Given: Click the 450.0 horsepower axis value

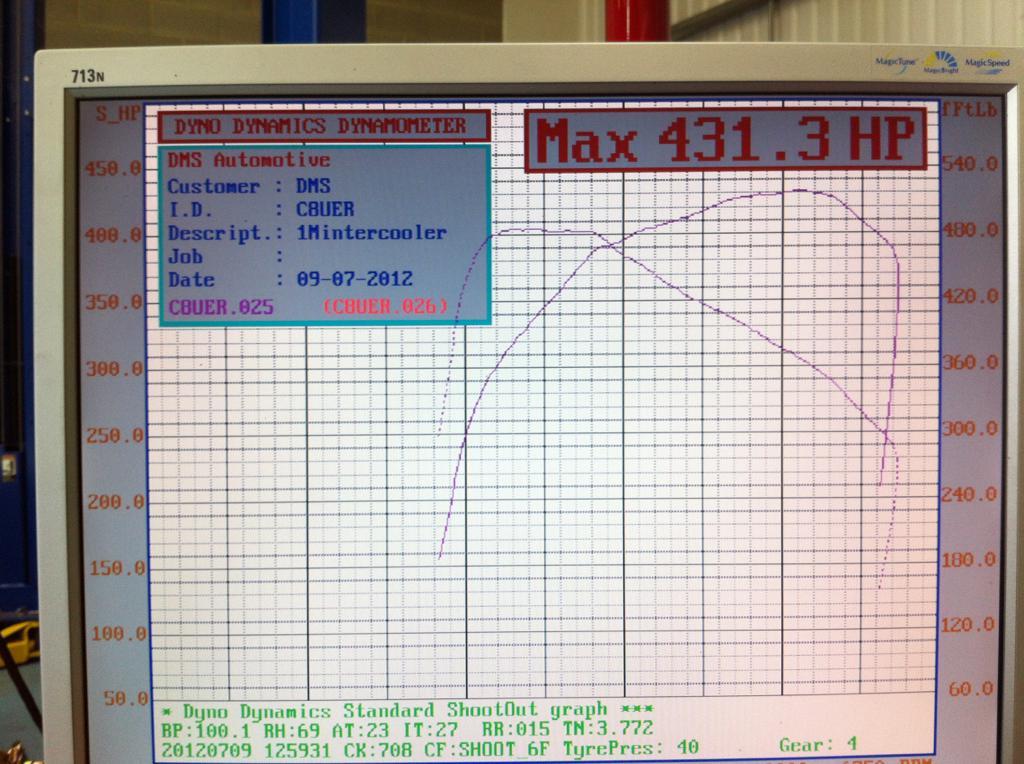Looking at the screenshot, I should 113,168.
